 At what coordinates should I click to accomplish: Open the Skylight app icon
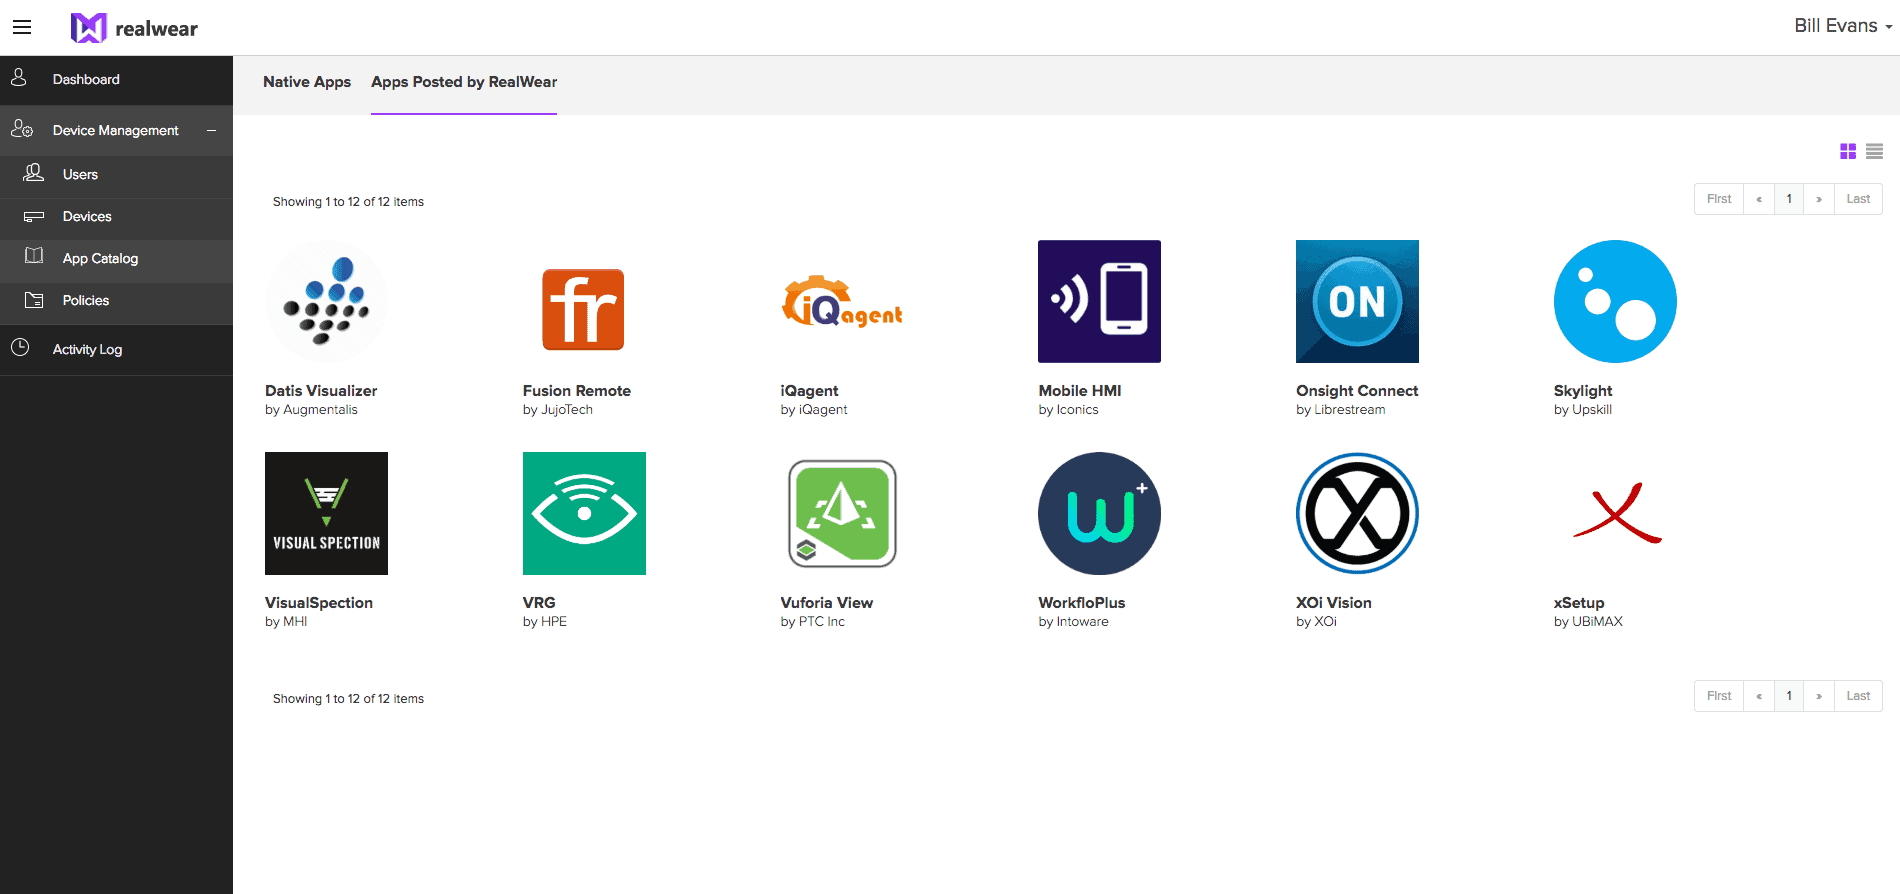coord(1615,301)
